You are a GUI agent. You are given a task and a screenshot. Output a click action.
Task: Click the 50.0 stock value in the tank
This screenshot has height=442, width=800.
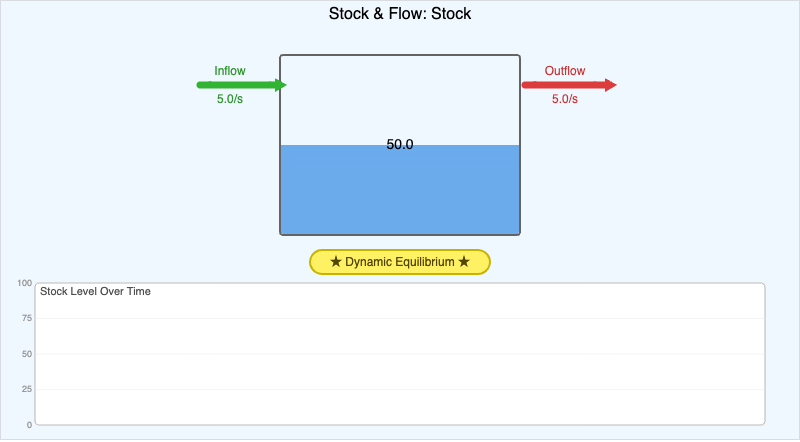pos(400,145)
